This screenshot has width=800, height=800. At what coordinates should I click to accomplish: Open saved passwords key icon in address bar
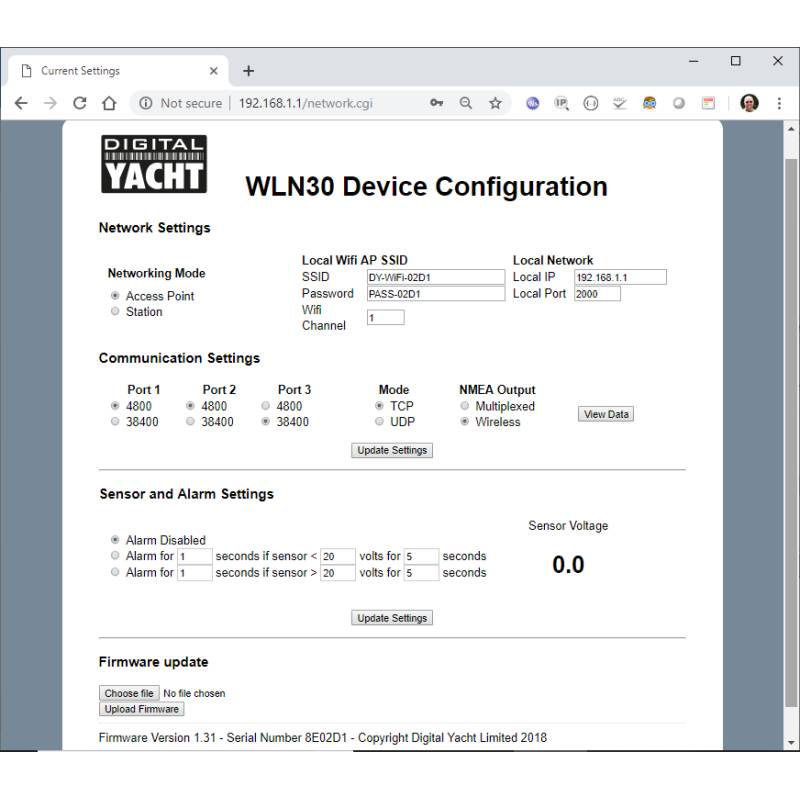coord(436,103)
